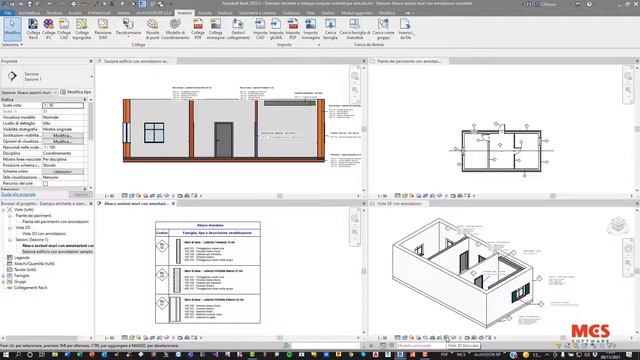Image resolution: width=640 pixels, height=360 pixels.
Task: Click the Livello di dettaglio Alto value
Action: [63, 123]
